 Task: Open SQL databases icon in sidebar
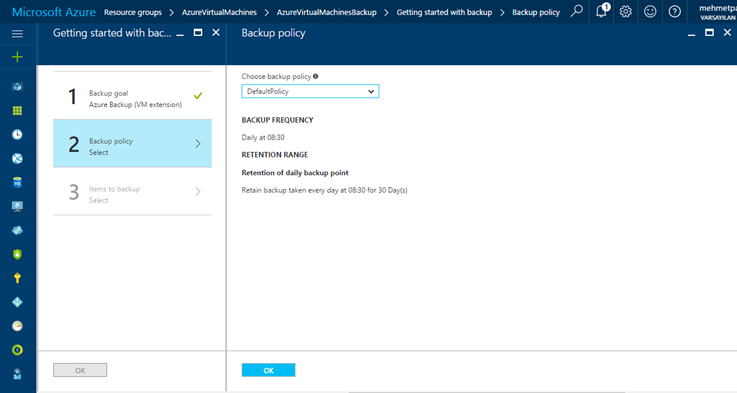(x=17, y=182)
